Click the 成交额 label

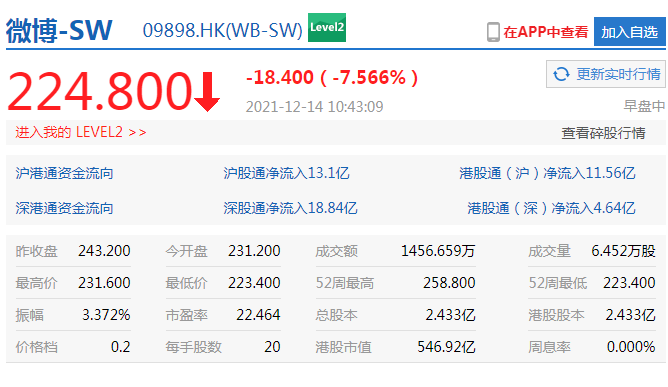coord(337,251)
